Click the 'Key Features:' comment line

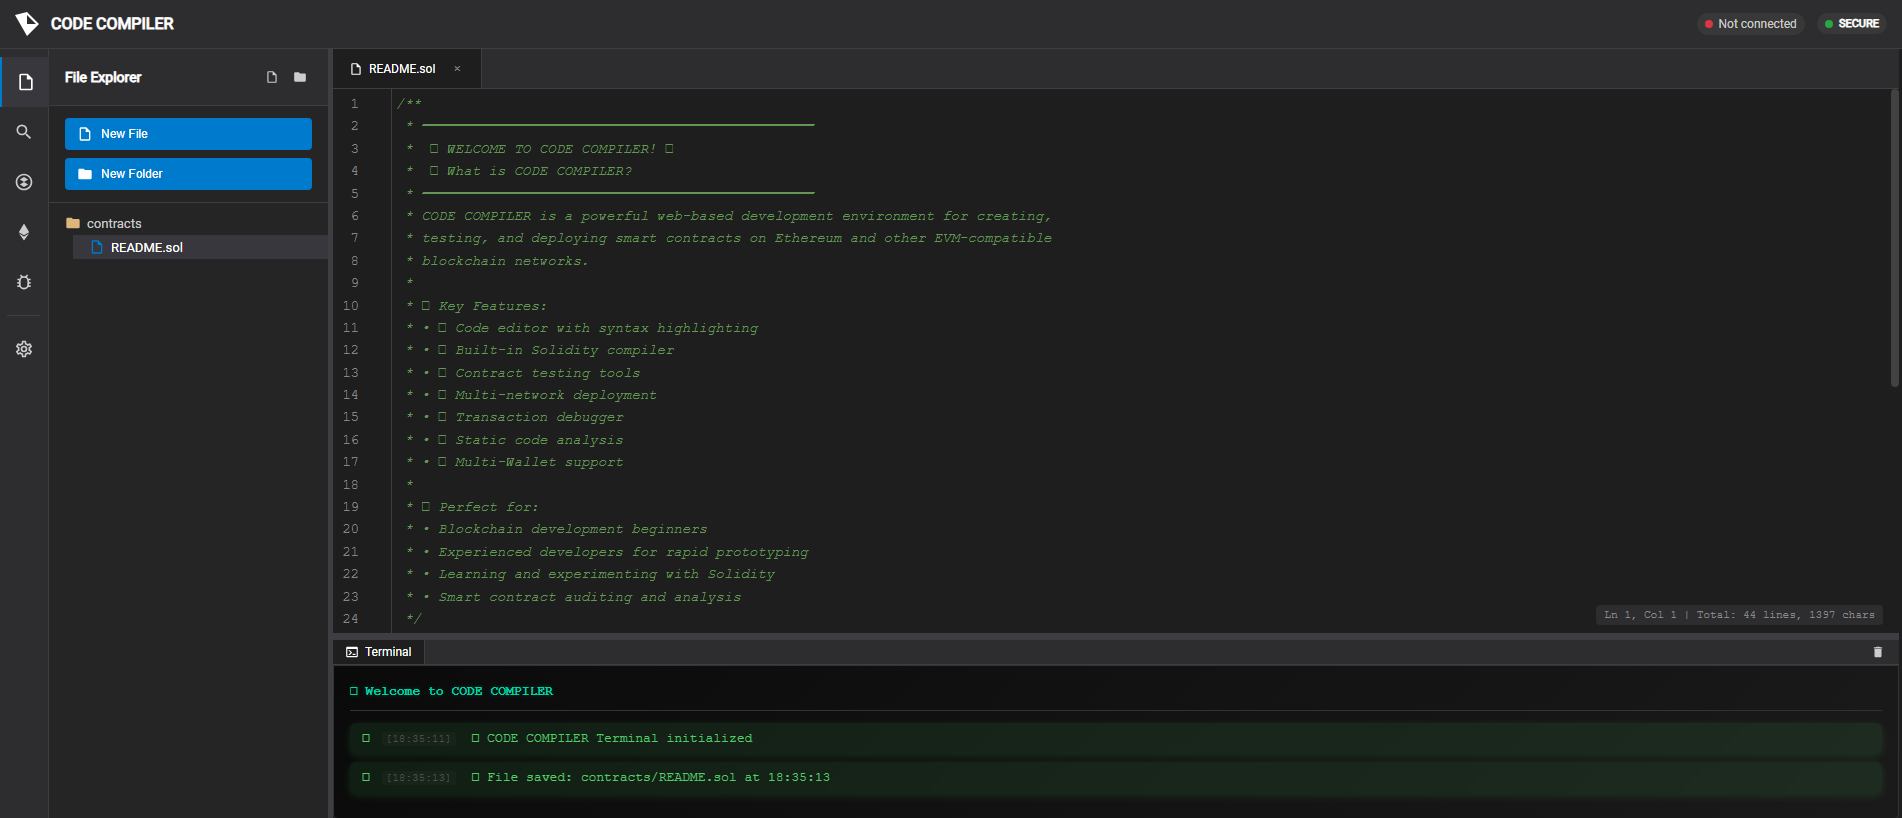484,306
